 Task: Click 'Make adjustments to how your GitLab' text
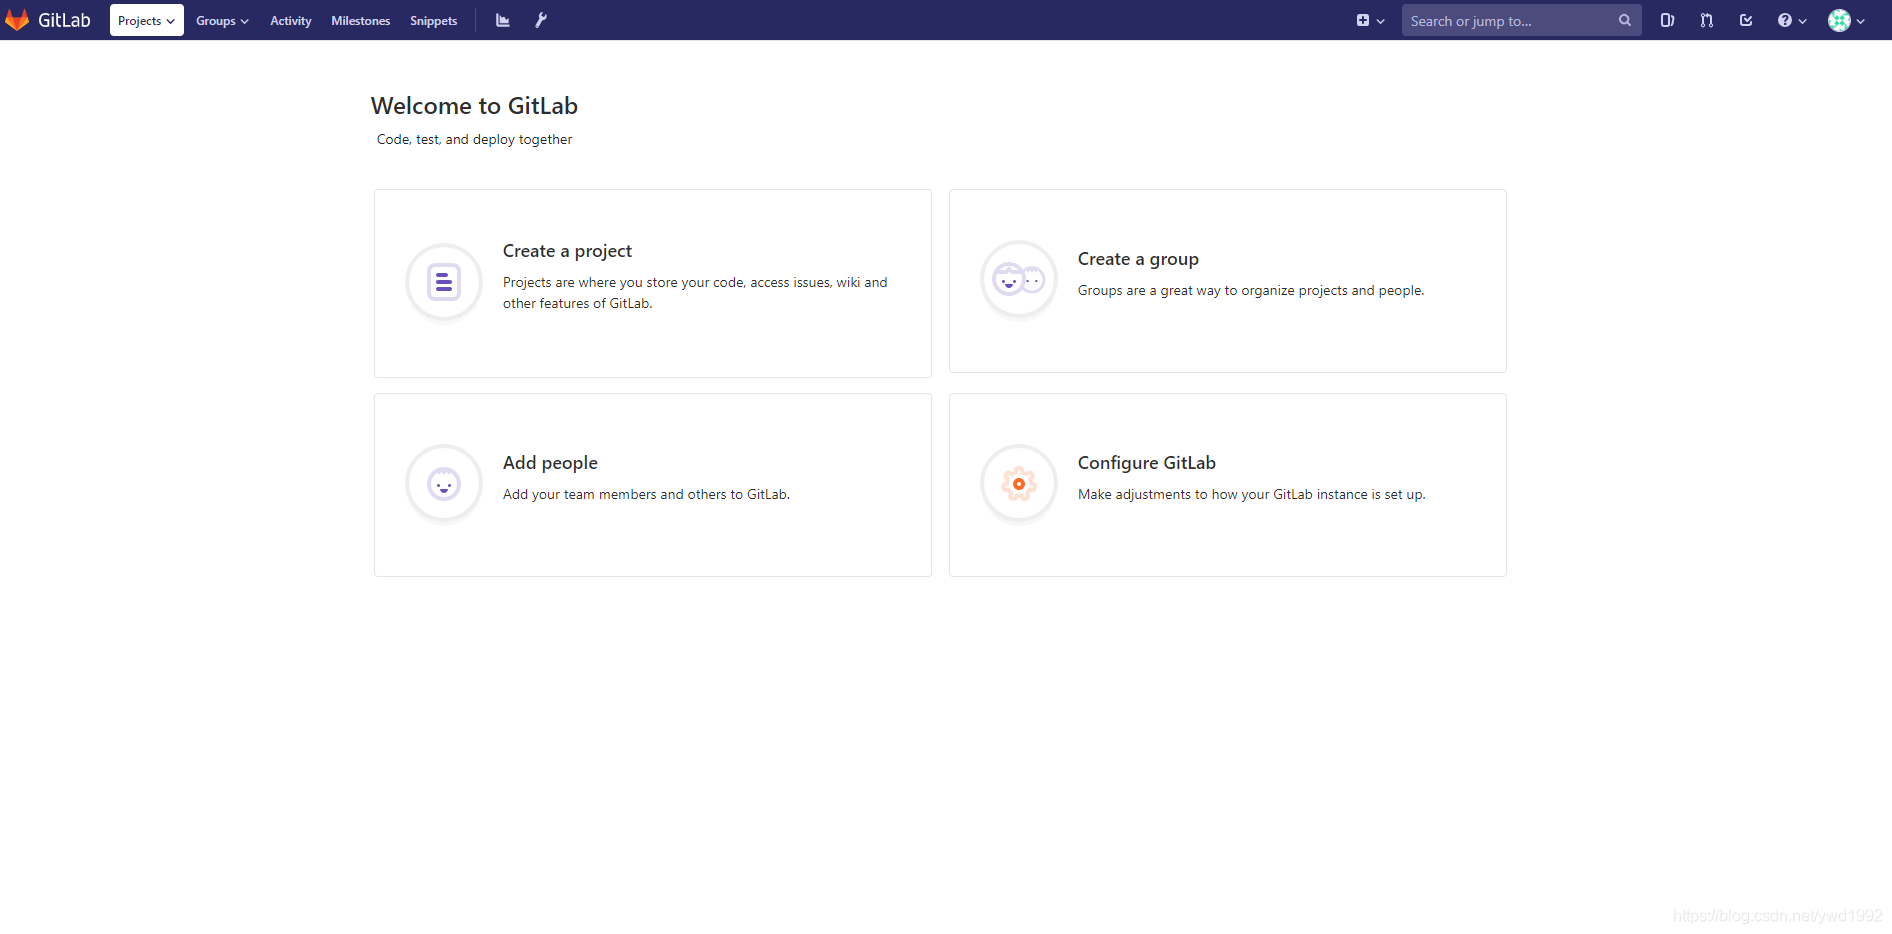(1252, 495)
